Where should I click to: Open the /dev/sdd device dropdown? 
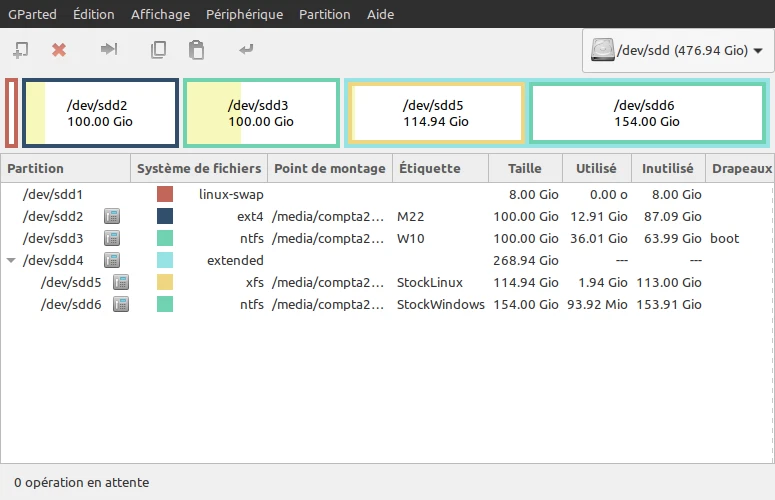pos(678,50)
